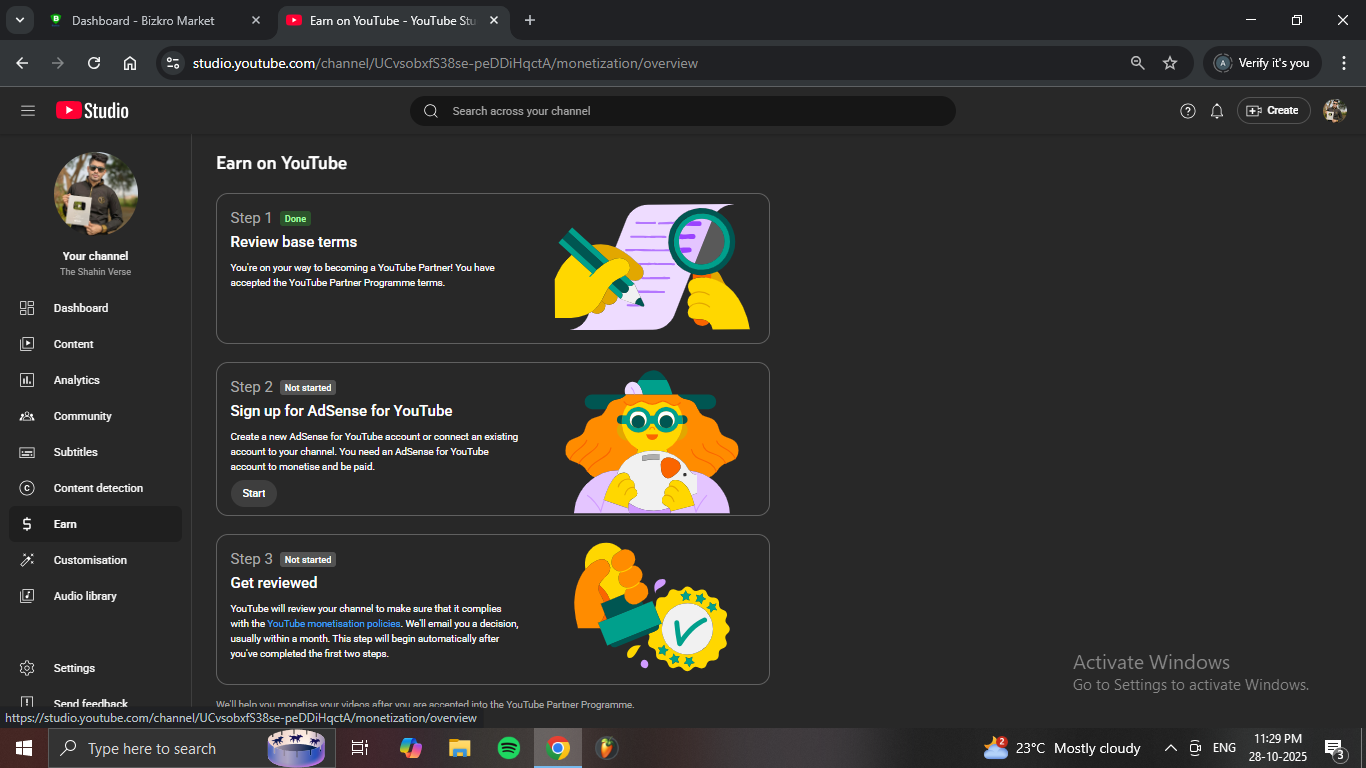This screenshot has height=768, width=1366.
Task: Click the Start button for AdSense
Action: 254,493
